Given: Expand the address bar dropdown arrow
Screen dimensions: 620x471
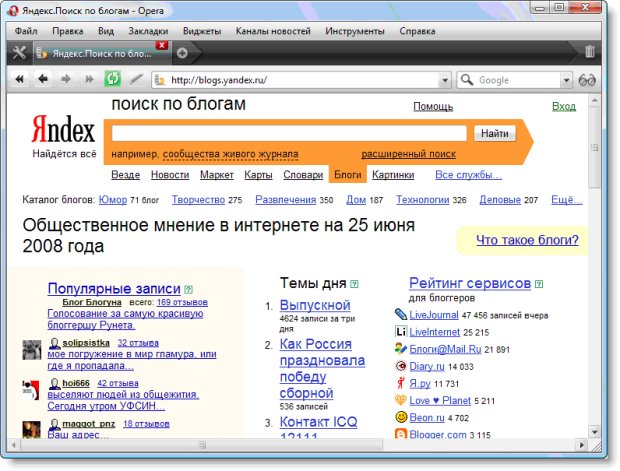Looking at the screenshot, I should (x=445, y=80).
